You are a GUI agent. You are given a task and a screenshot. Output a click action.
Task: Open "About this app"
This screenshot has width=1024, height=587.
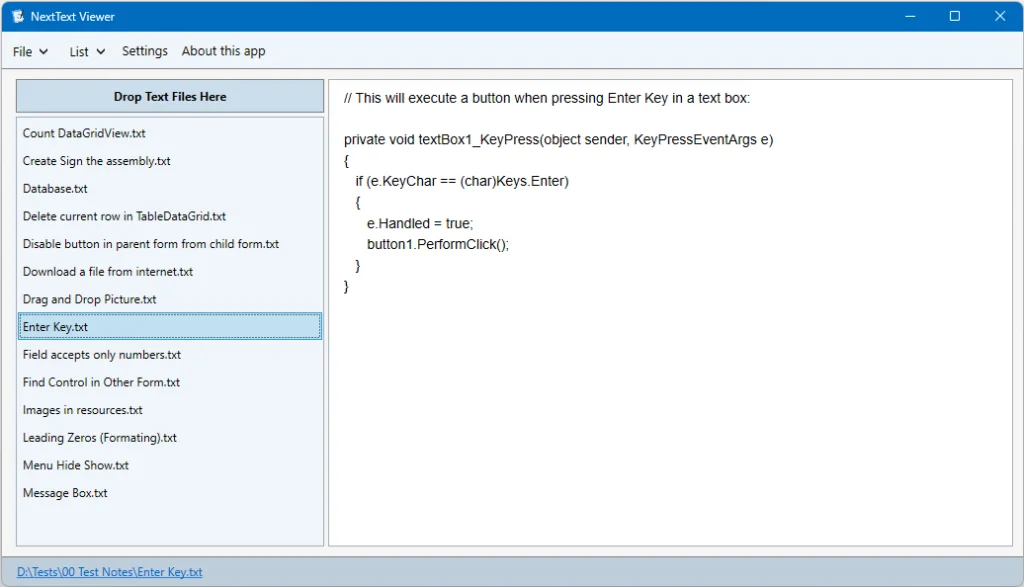tap(223, 51)
